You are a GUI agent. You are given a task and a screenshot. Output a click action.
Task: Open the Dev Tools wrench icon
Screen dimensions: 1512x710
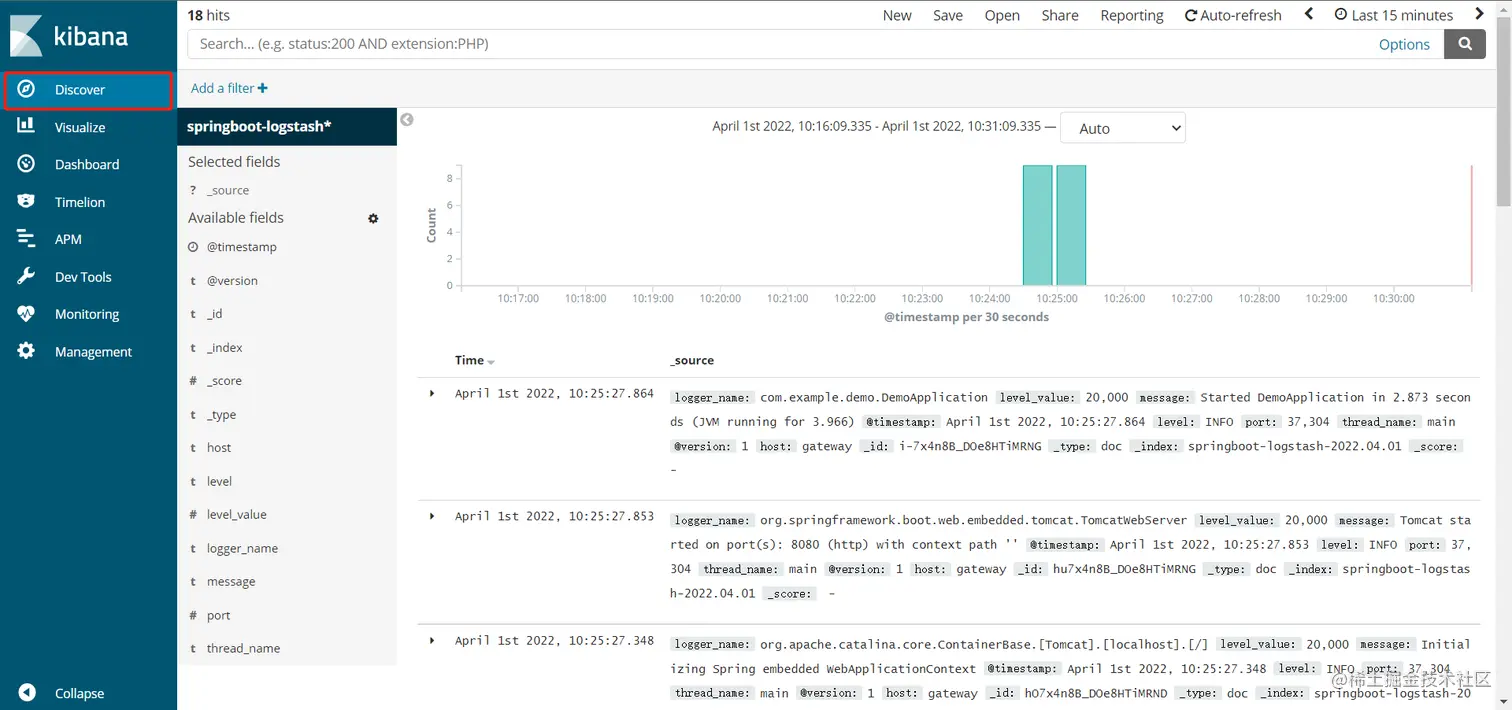coord(26,276)
